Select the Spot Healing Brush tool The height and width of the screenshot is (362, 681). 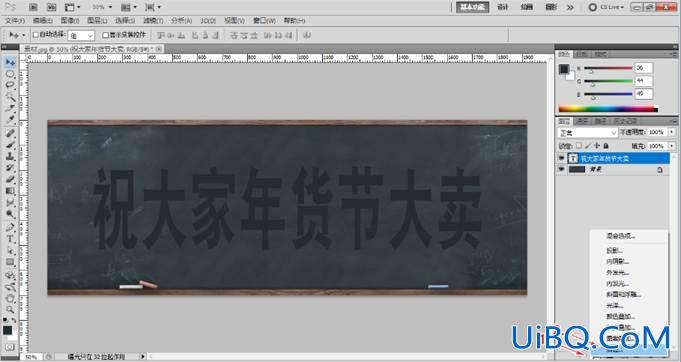[10, 134]
